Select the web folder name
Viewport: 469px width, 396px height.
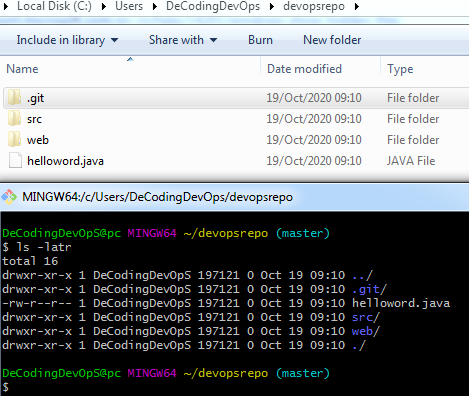pos(38,140)
